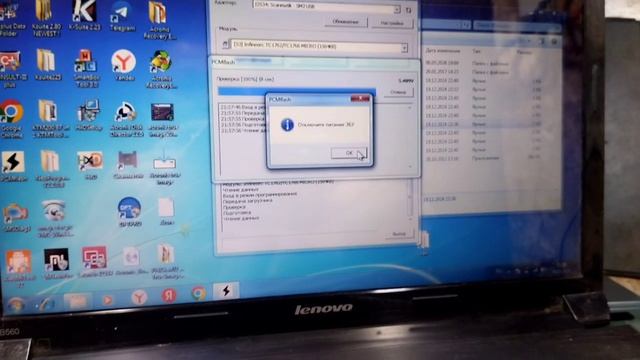Click the blue info icon in the dialog
Screen dimensions: 640x360
coord(287,125)
